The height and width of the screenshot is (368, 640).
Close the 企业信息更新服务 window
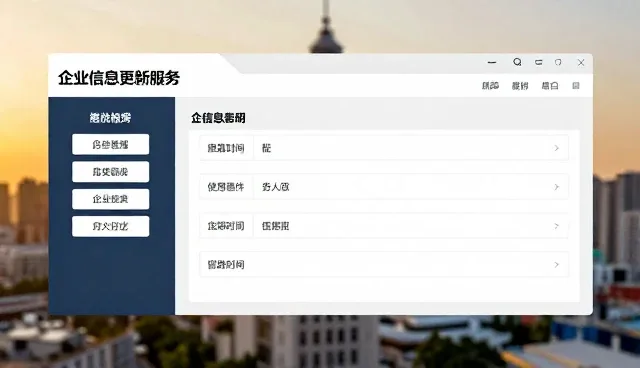tap(581, 62)
